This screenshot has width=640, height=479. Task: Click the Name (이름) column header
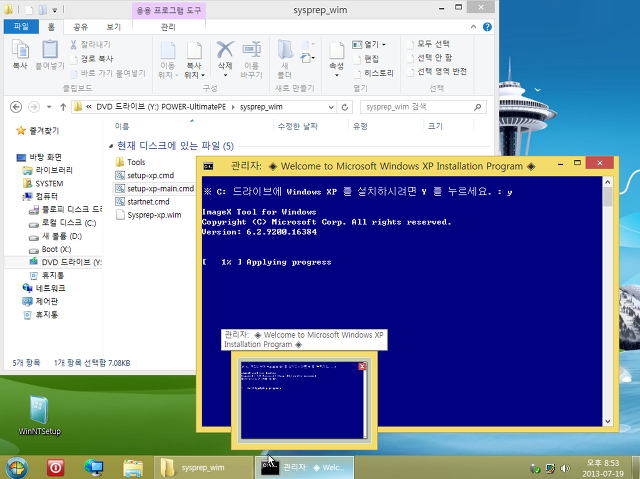[122, 126]
